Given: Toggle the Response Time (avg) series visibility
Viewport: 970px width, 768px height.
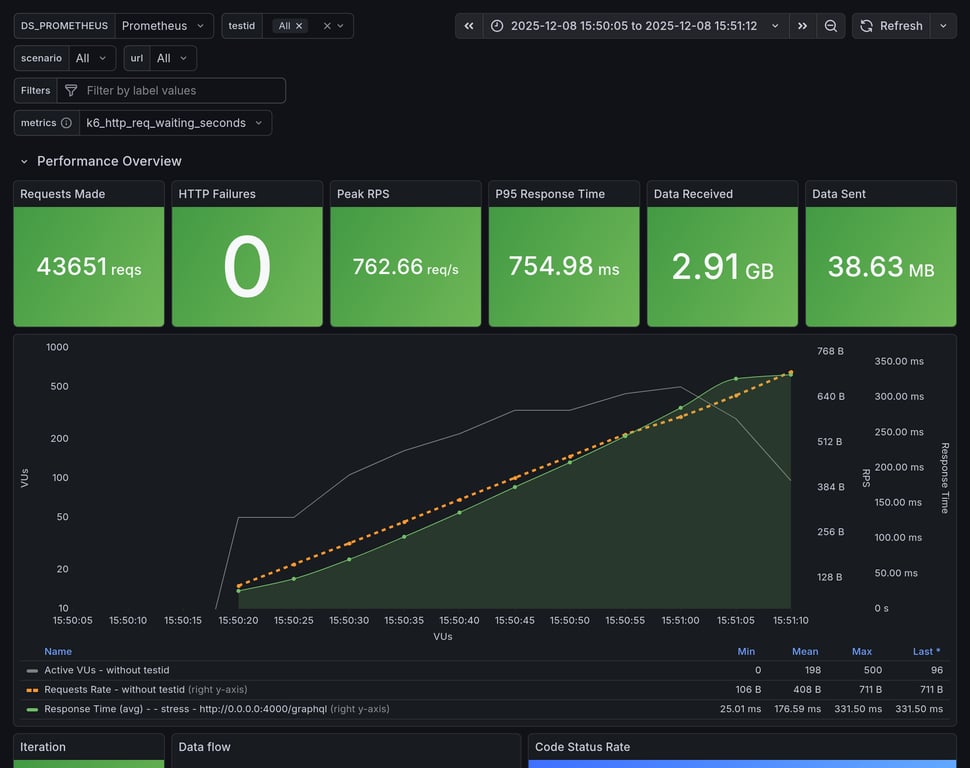Looking at the screenshot, I should [x=140, y=708].
